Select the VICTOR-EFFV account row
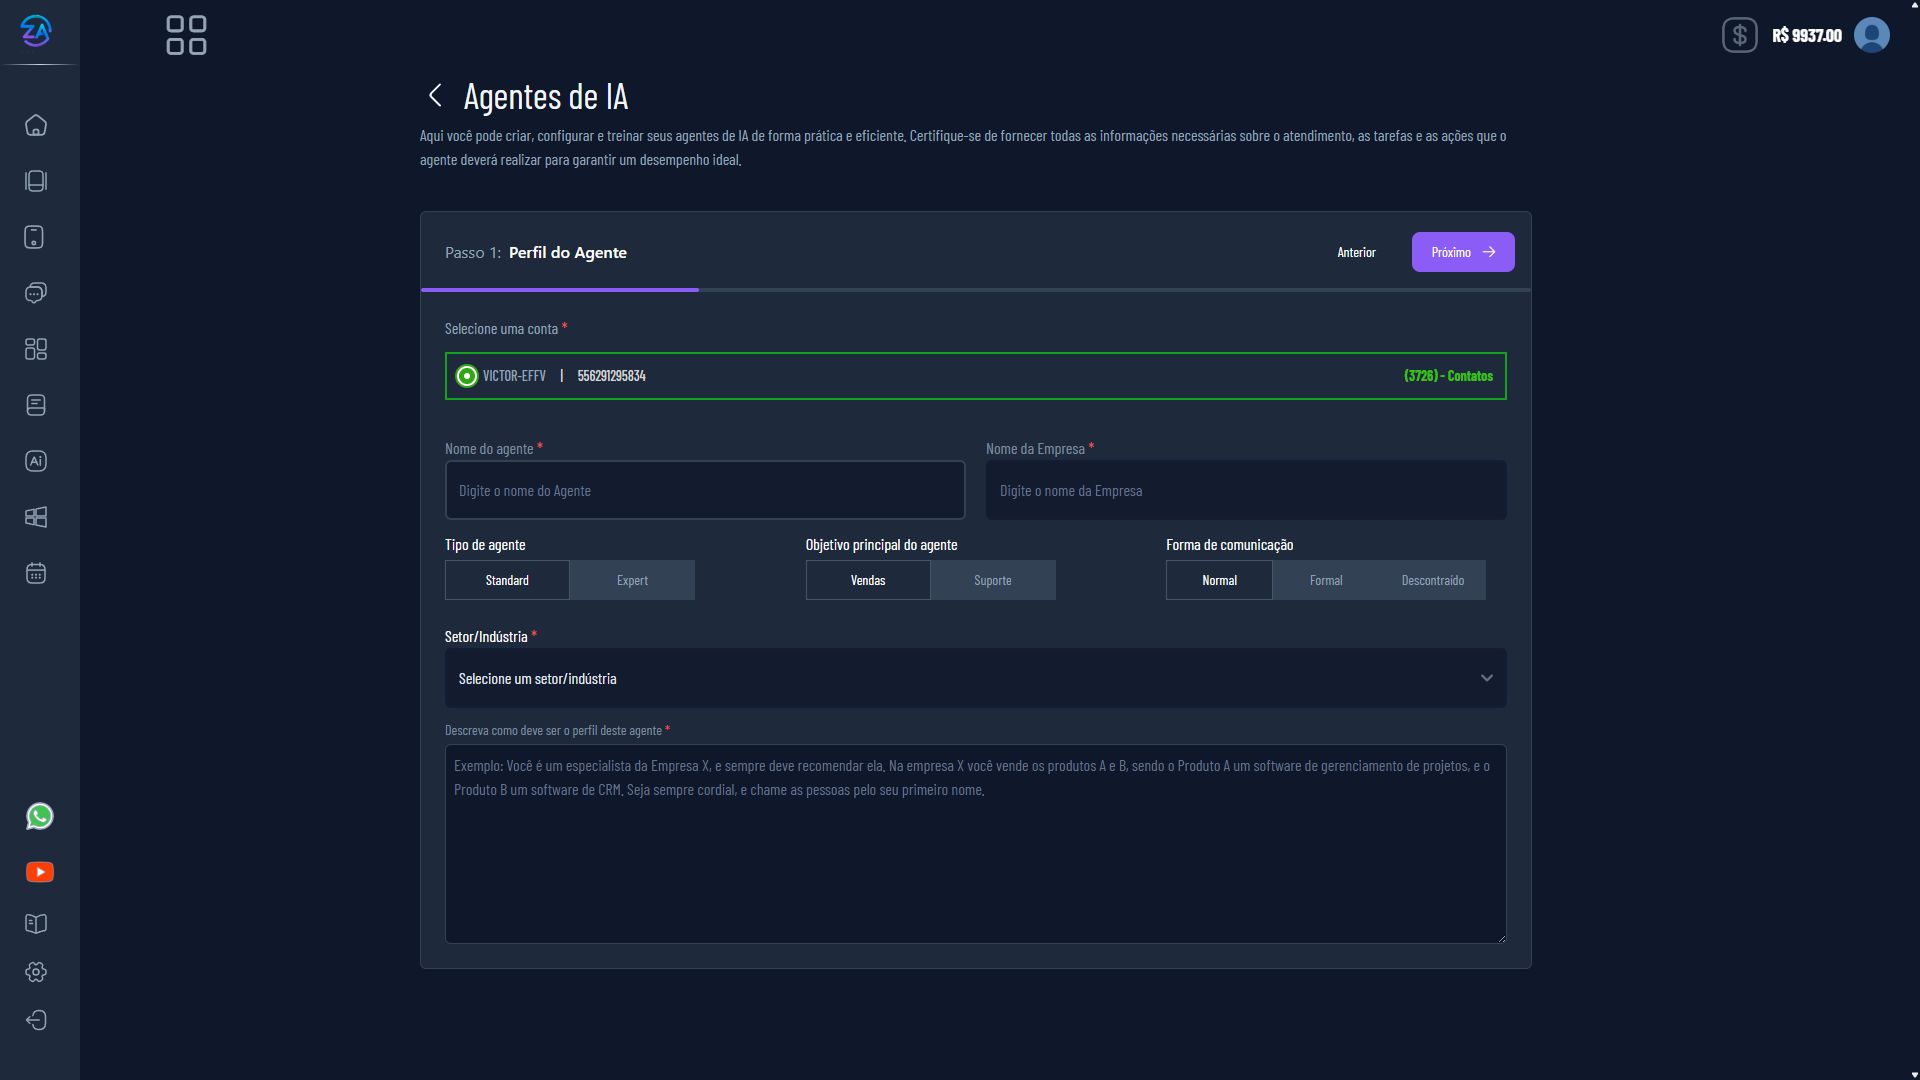The height and width of the screenshot is (1080, 1920). [x=975, y=376]
